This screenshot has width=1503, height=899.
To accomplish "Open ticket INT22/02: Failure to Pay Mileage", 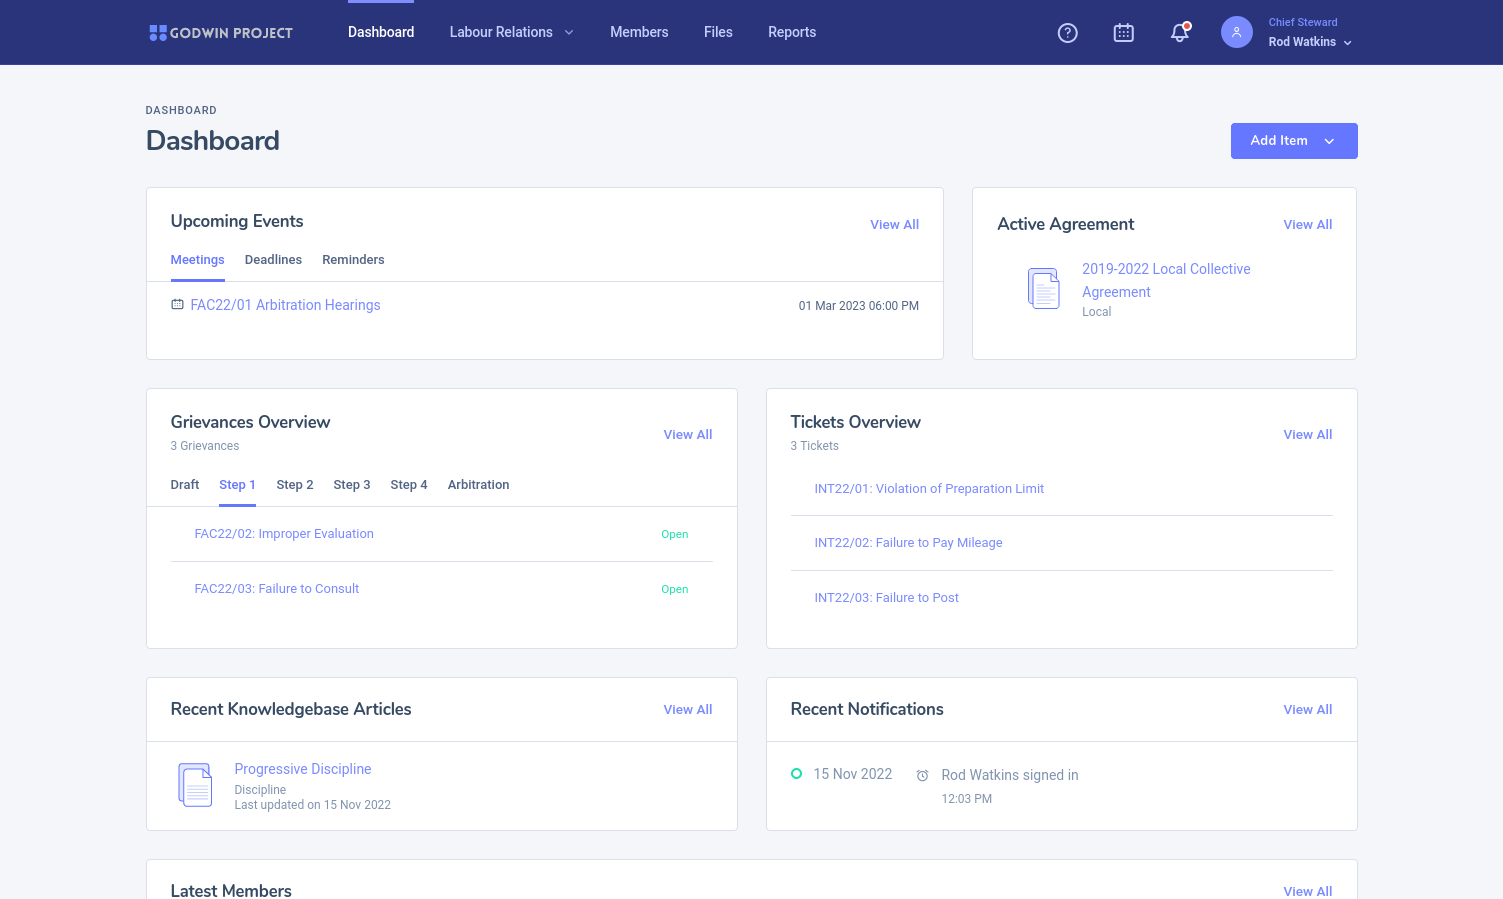I will pyautogui.click(x=908, y=543).
